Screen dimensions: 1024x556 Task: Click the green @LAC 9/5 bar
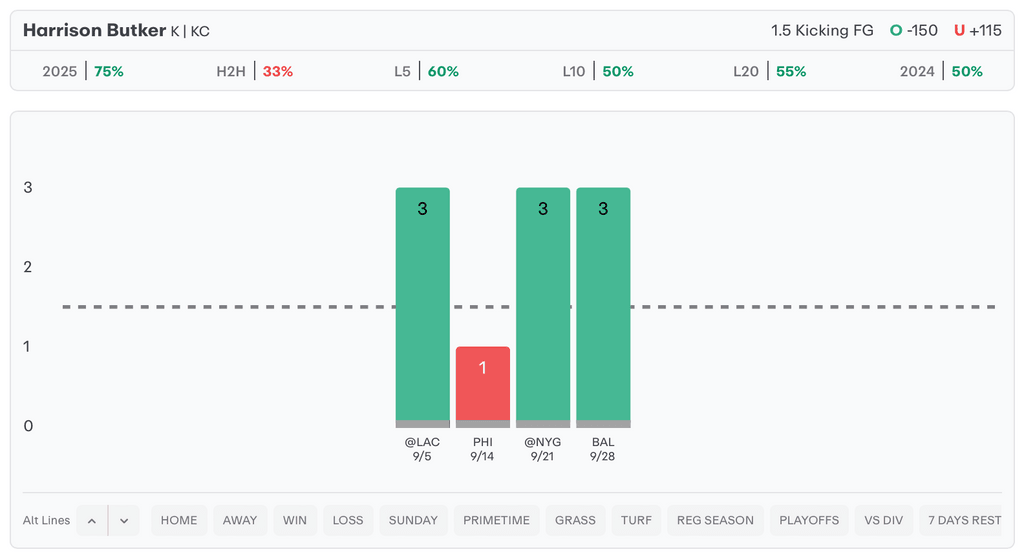422,305
